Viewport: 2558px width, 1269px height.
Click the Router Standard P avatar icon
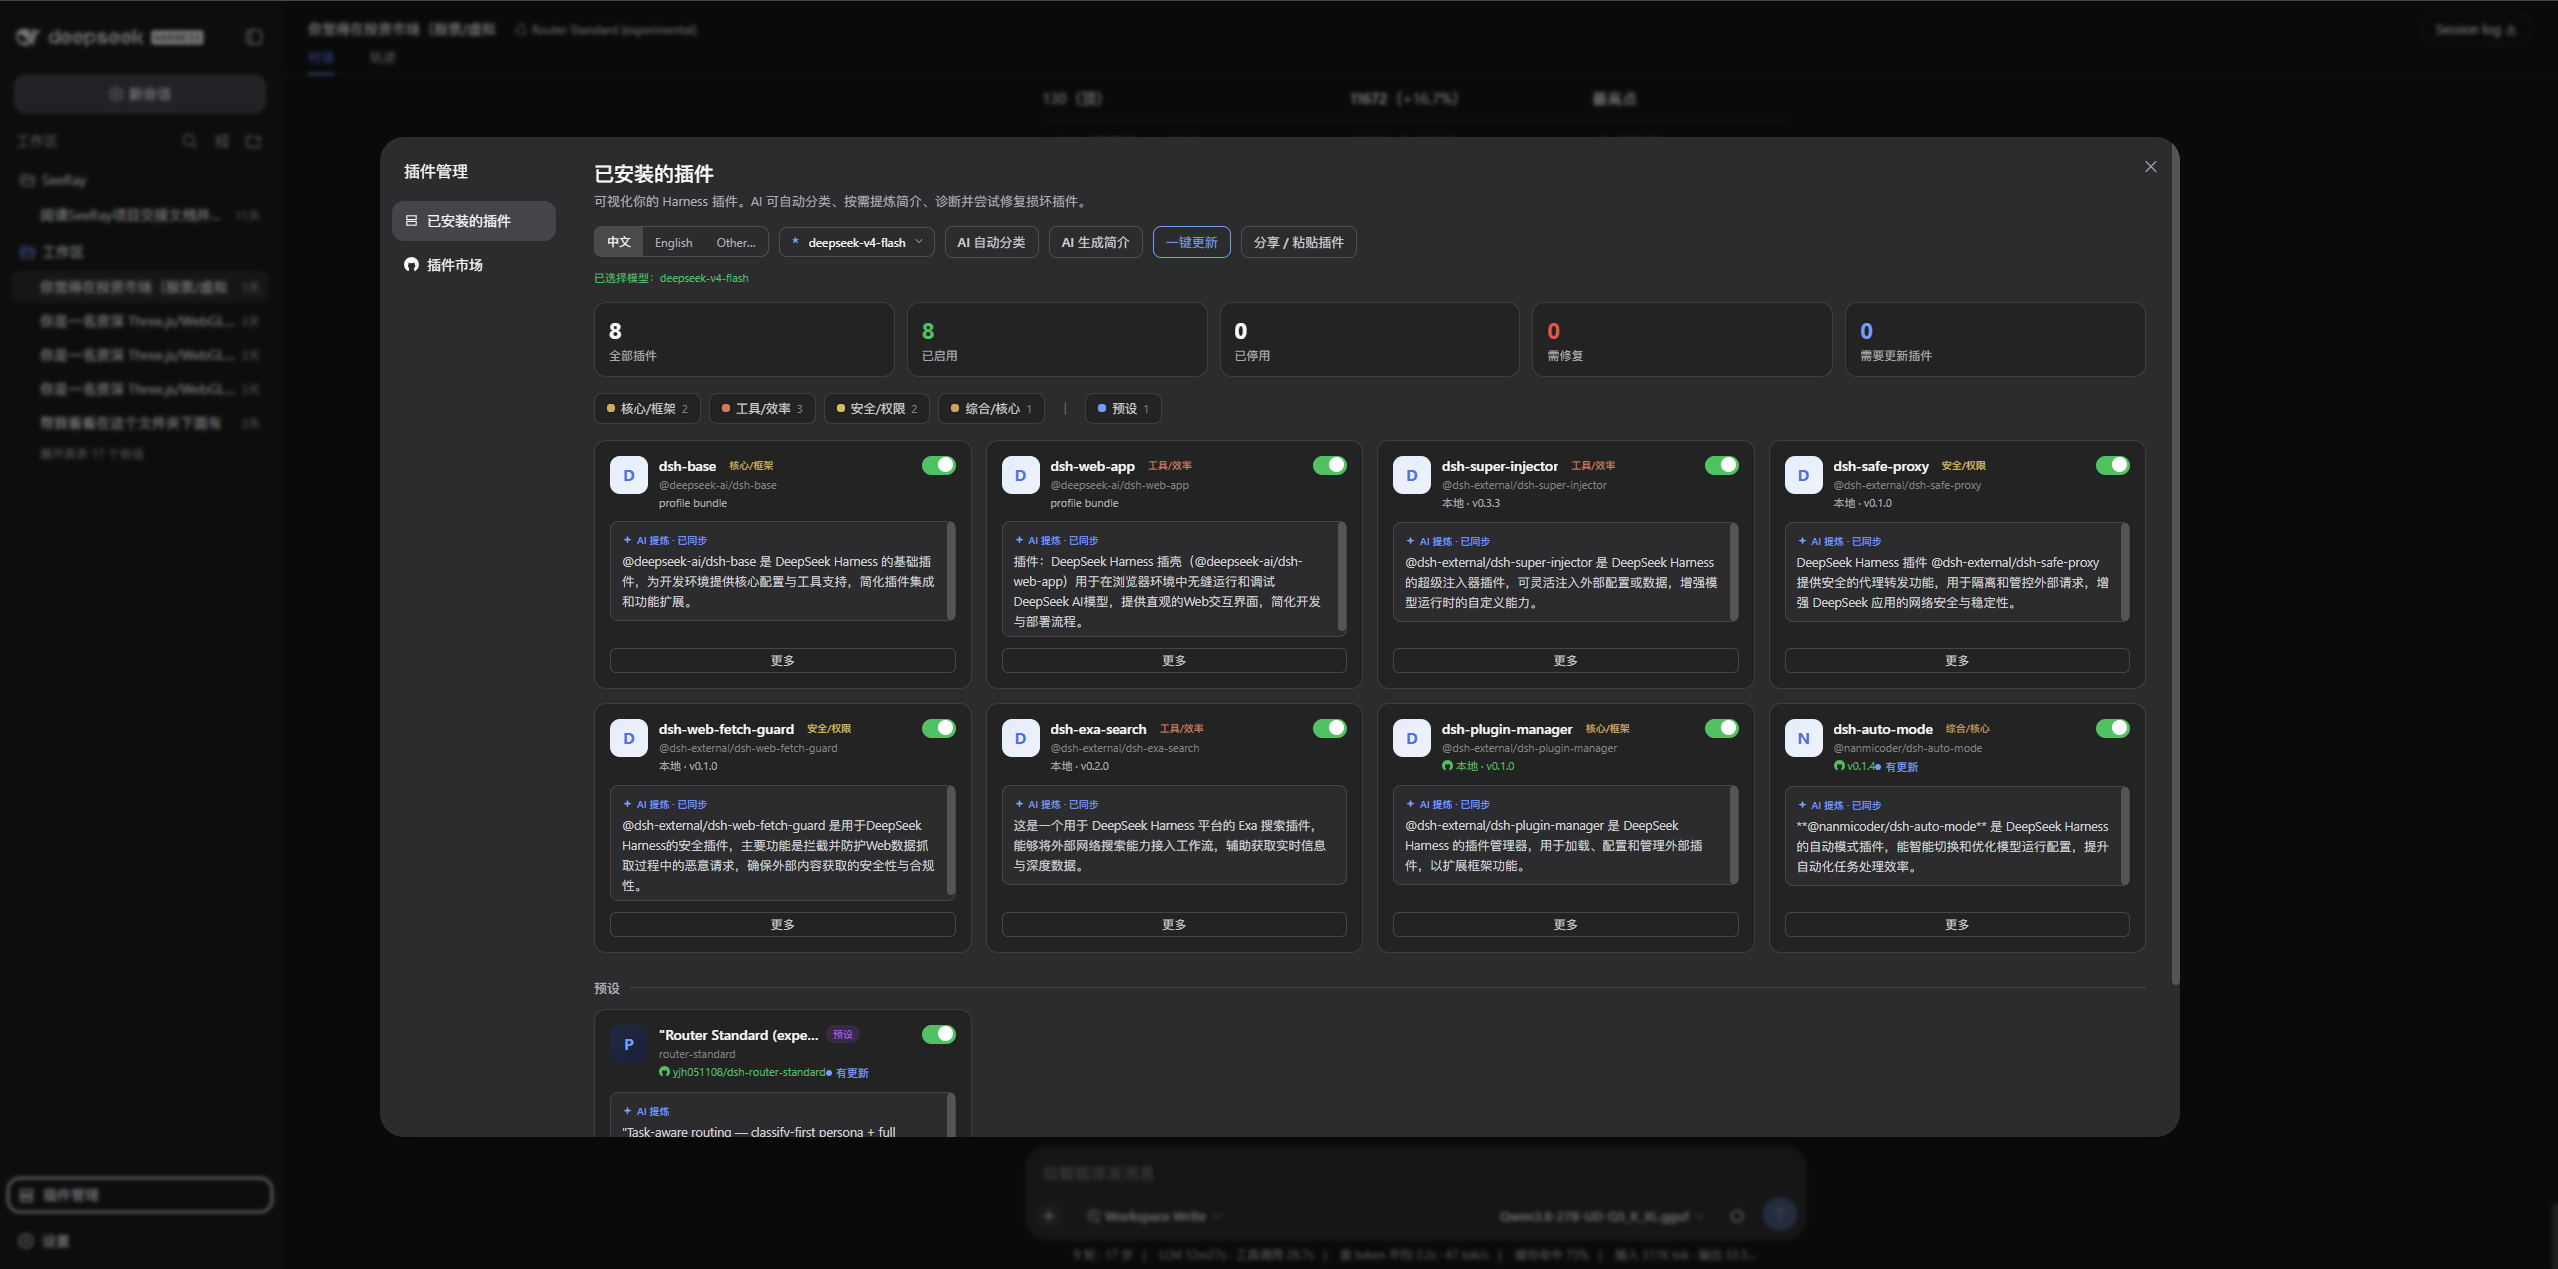point(629,1044)
